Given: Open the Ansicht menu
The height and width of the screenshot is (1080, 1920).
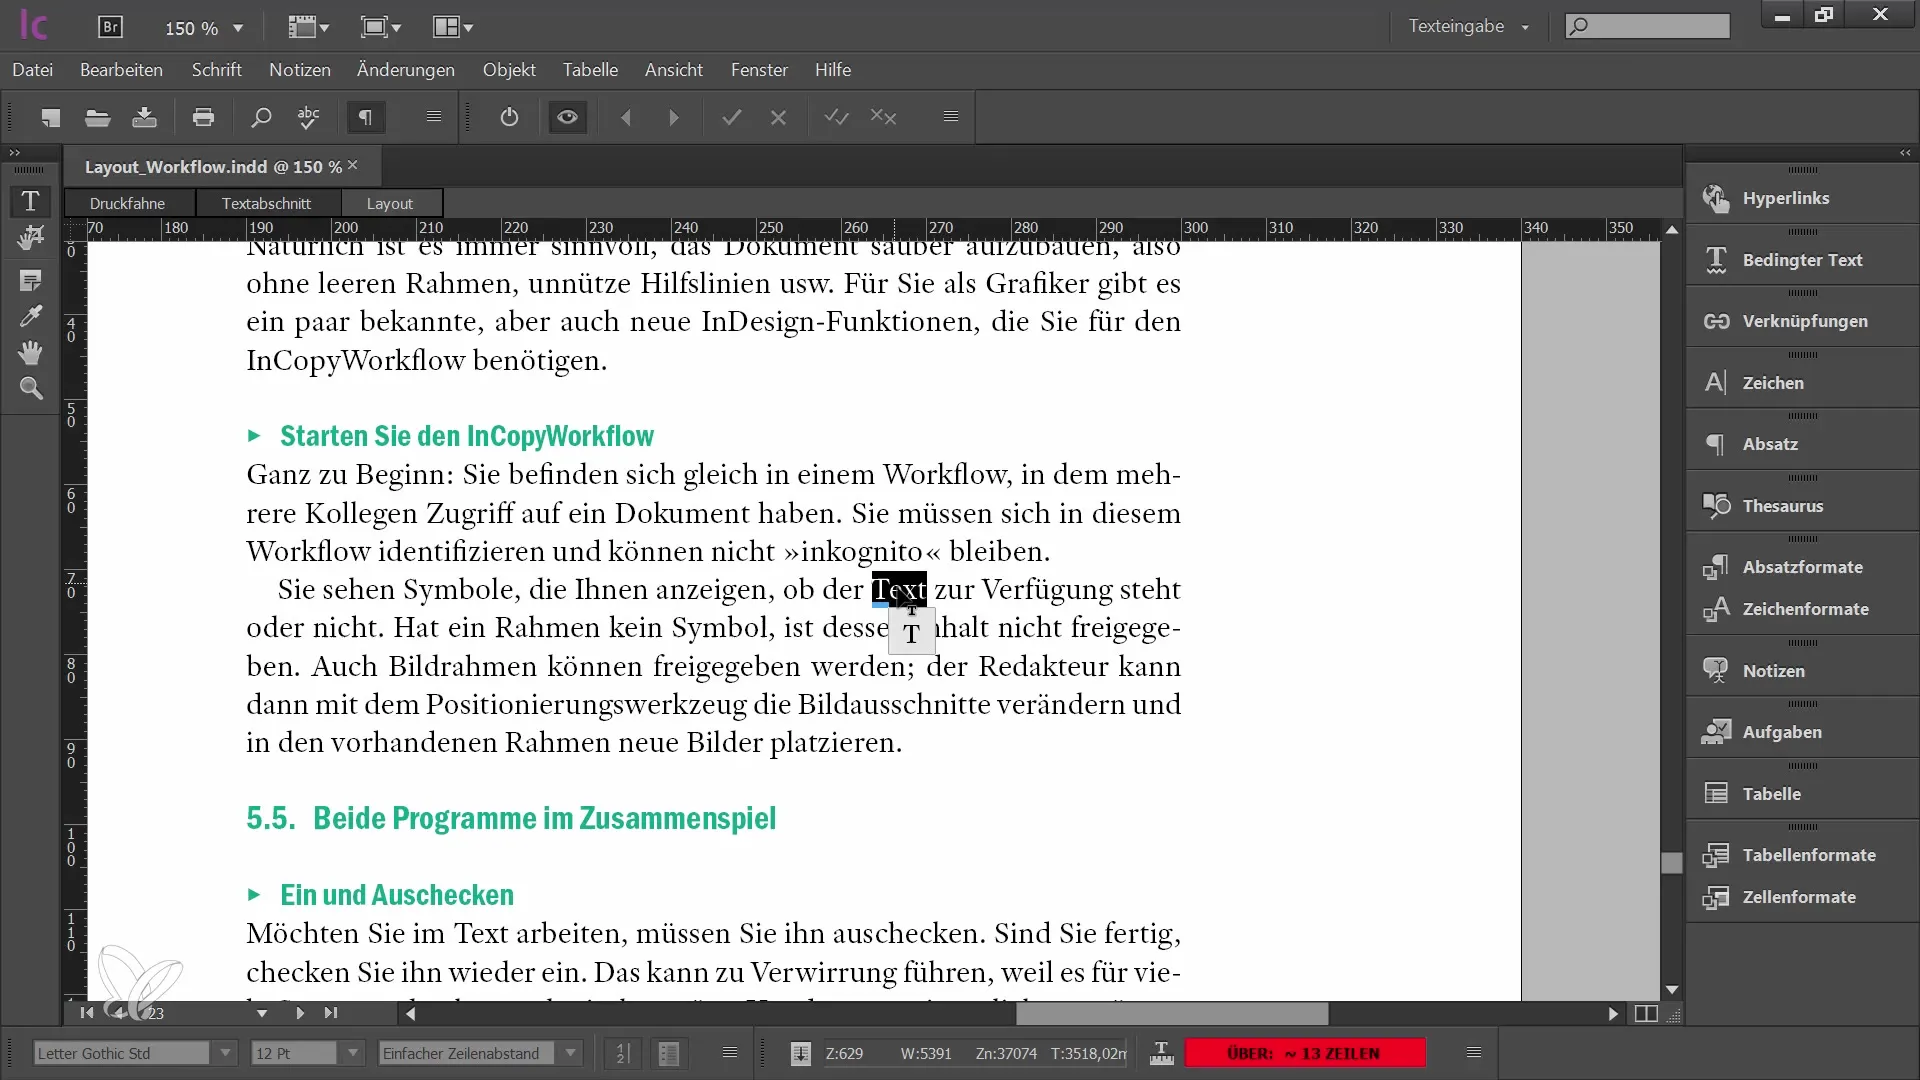Looking at the screenshot, I should (673, 69).
